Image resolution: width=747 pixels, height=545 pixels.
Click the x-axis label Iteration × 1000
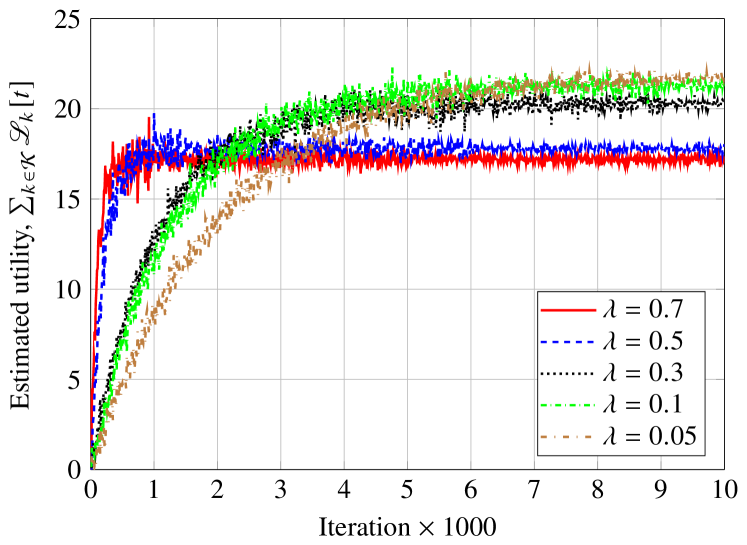click(x=407, y=528)
